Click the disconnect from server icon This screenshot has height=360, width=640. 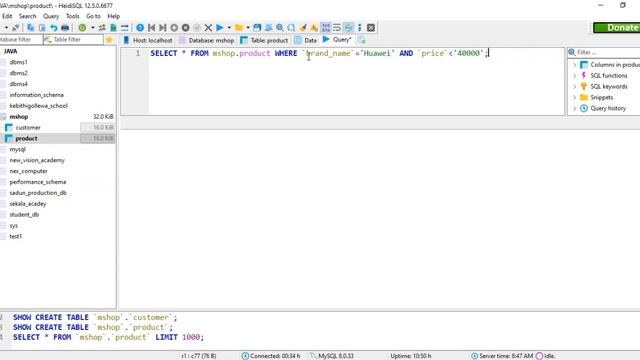[x=16, y=28]
